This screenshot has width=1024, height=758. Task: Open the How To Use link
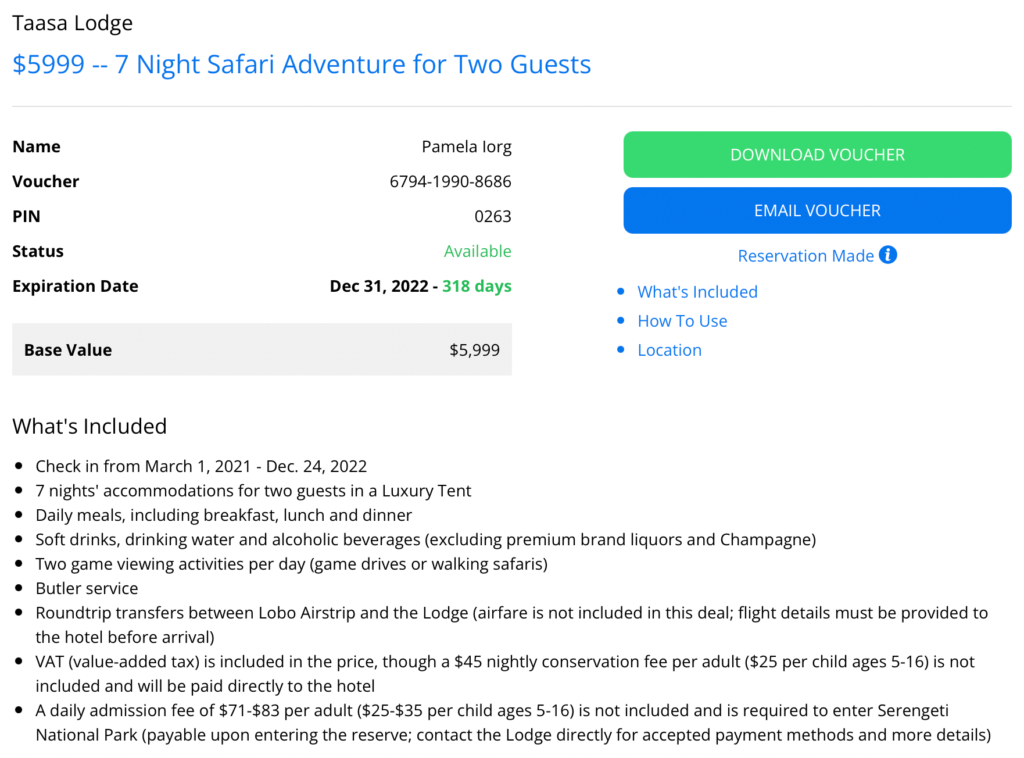(x=682, y=321)
